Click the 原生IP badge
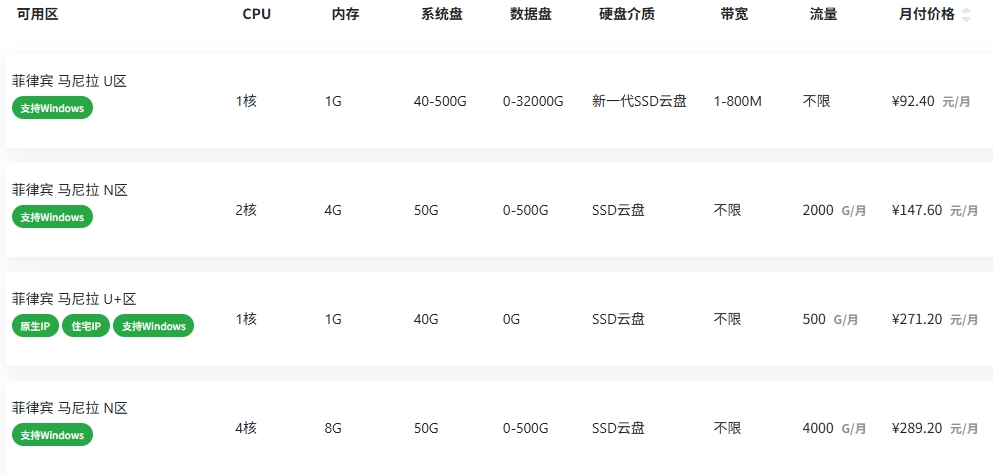993x475 pixels. (35, 326)
